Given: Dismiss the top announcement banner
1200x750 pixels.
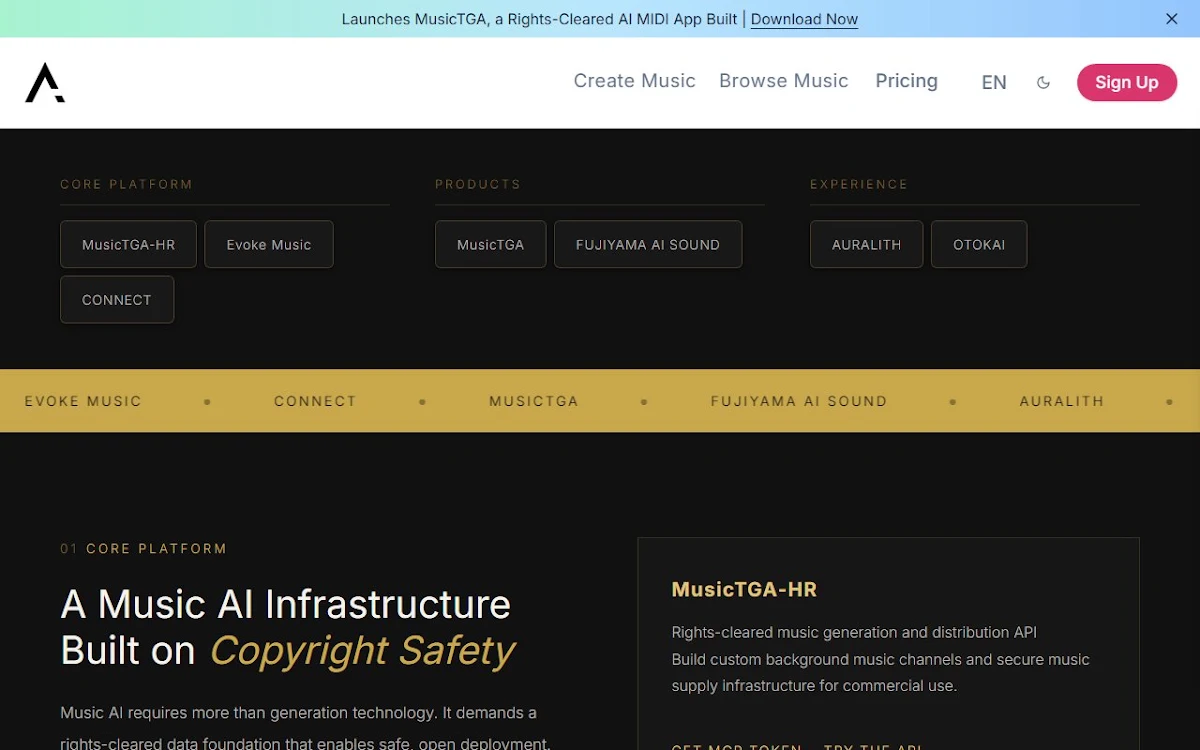Looking at the screenshot, I should (x=1172, y=19).
